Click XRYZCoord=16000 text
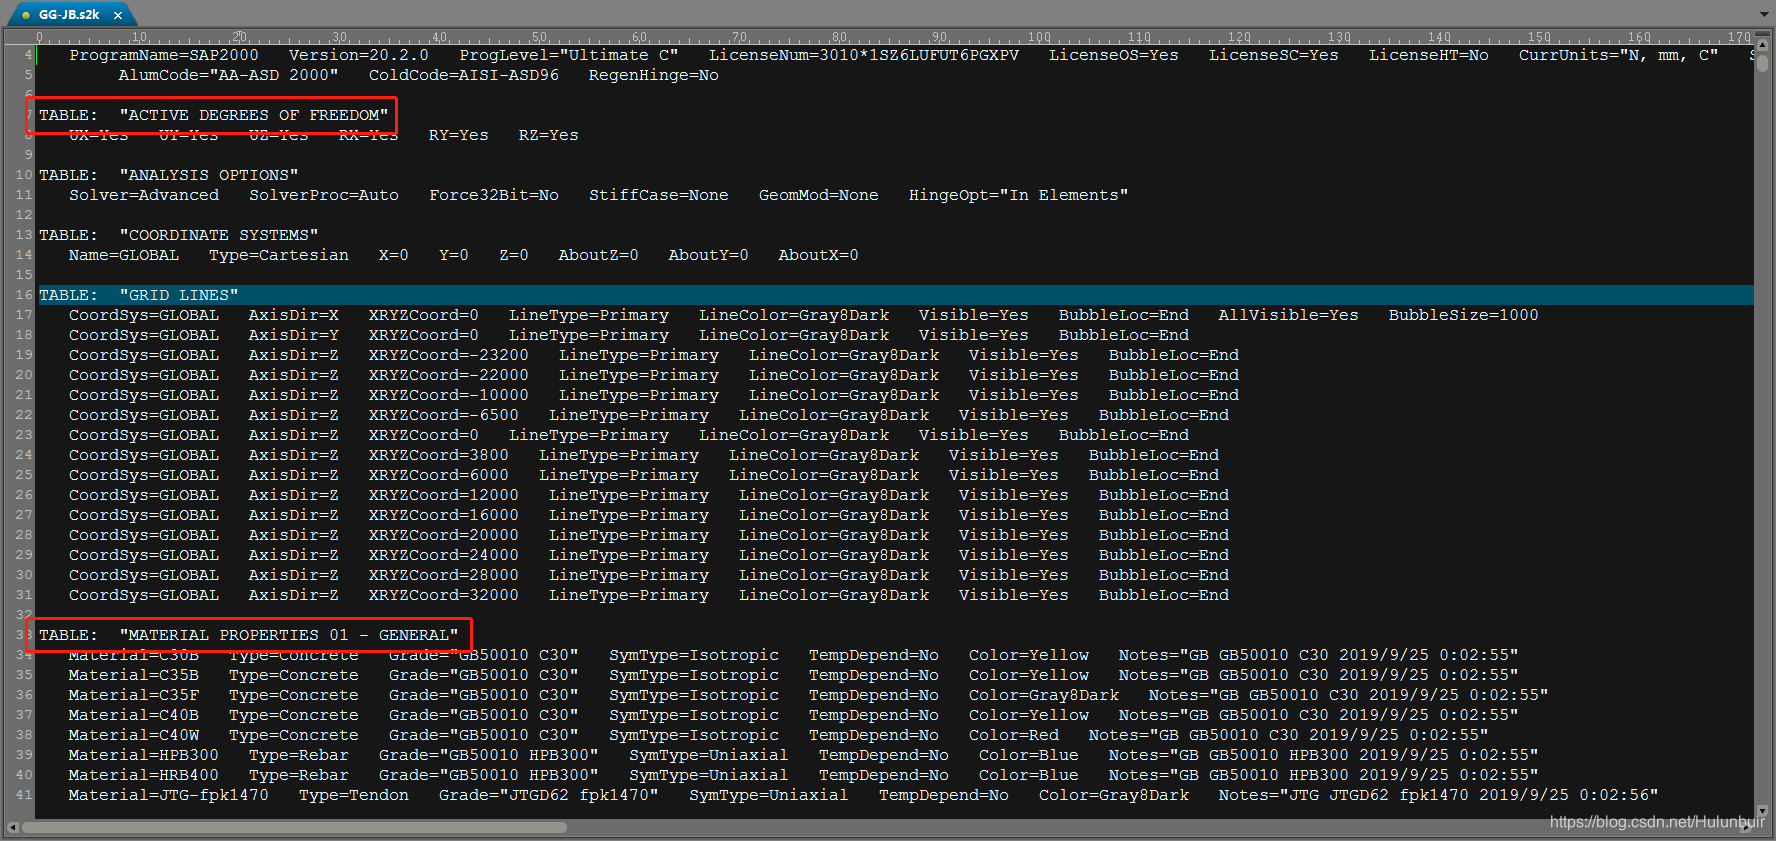 coord(444,515)
